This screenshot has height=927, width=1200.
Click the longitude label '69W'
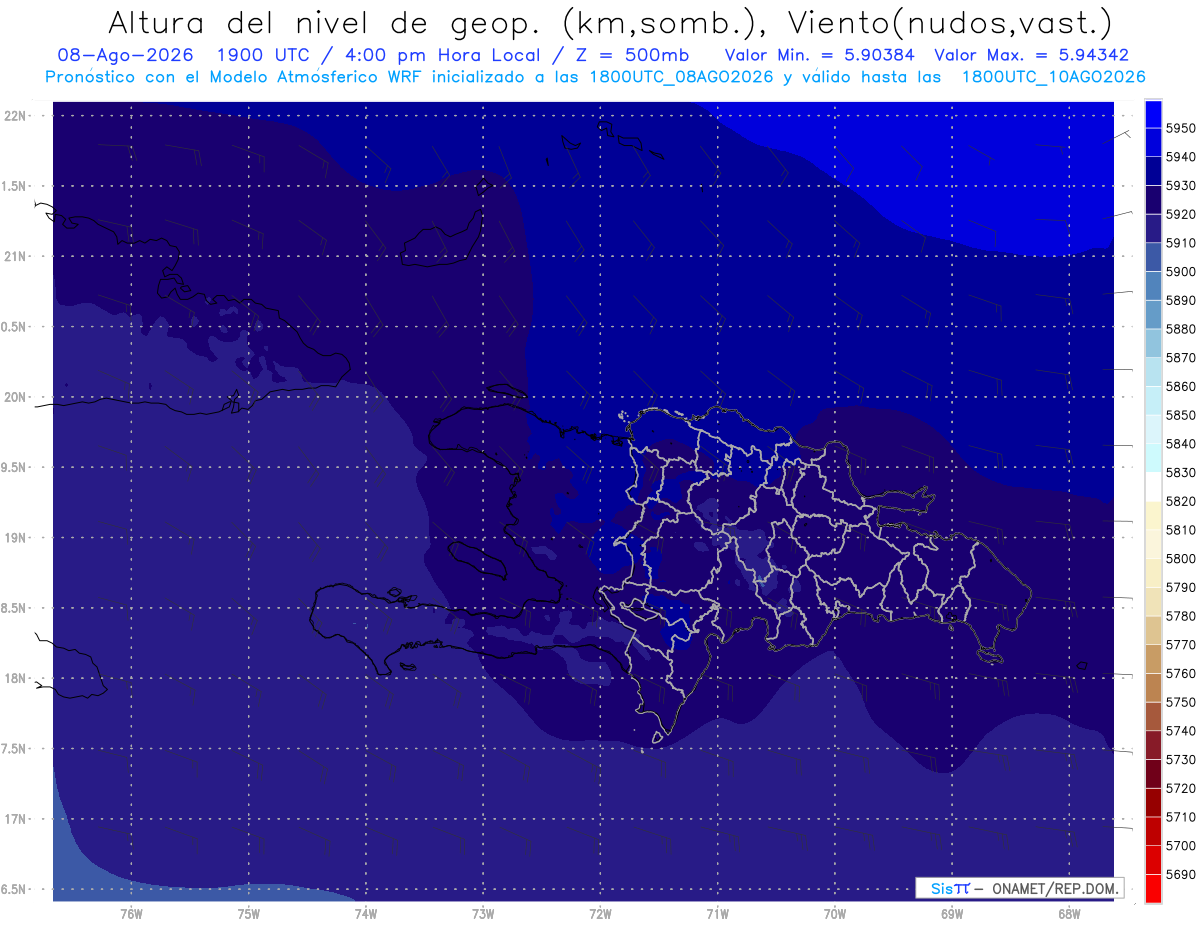click(x=952, y=913)
